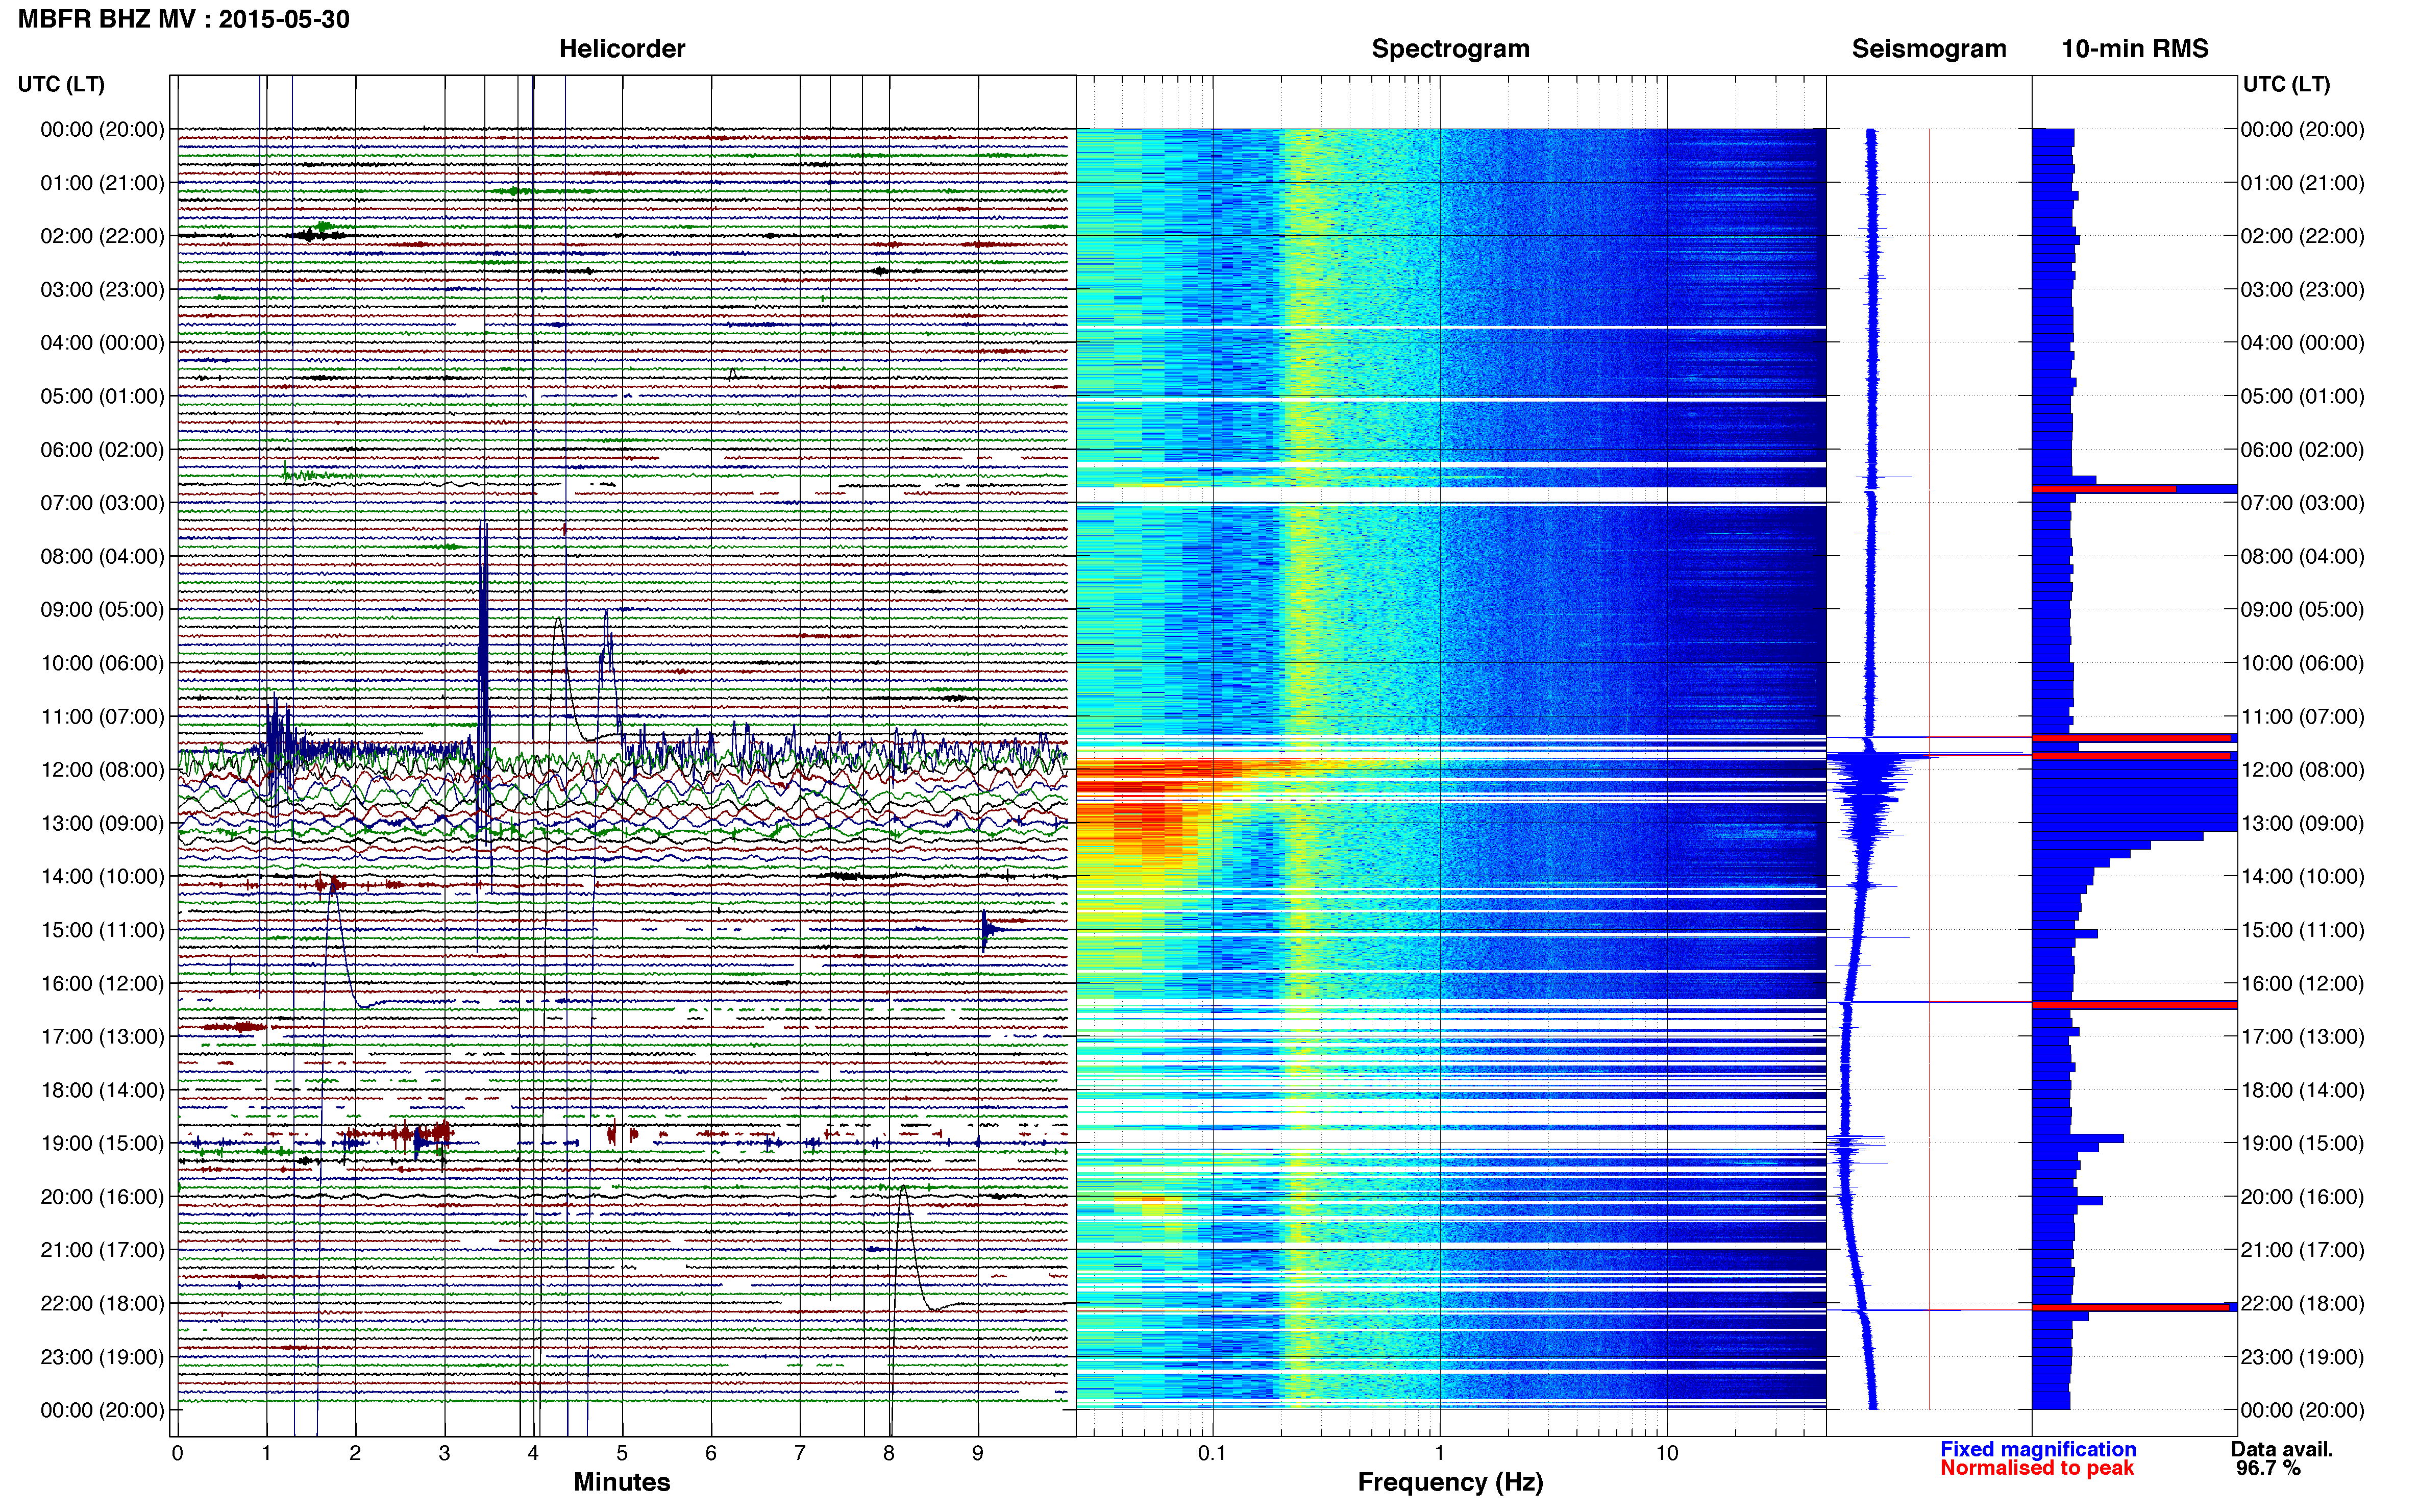Pick '15:00 (11:00)' on the Helicorder time axis
Image resolution: width=2419 pixels, height=1512 pixels.
point(102,930)
